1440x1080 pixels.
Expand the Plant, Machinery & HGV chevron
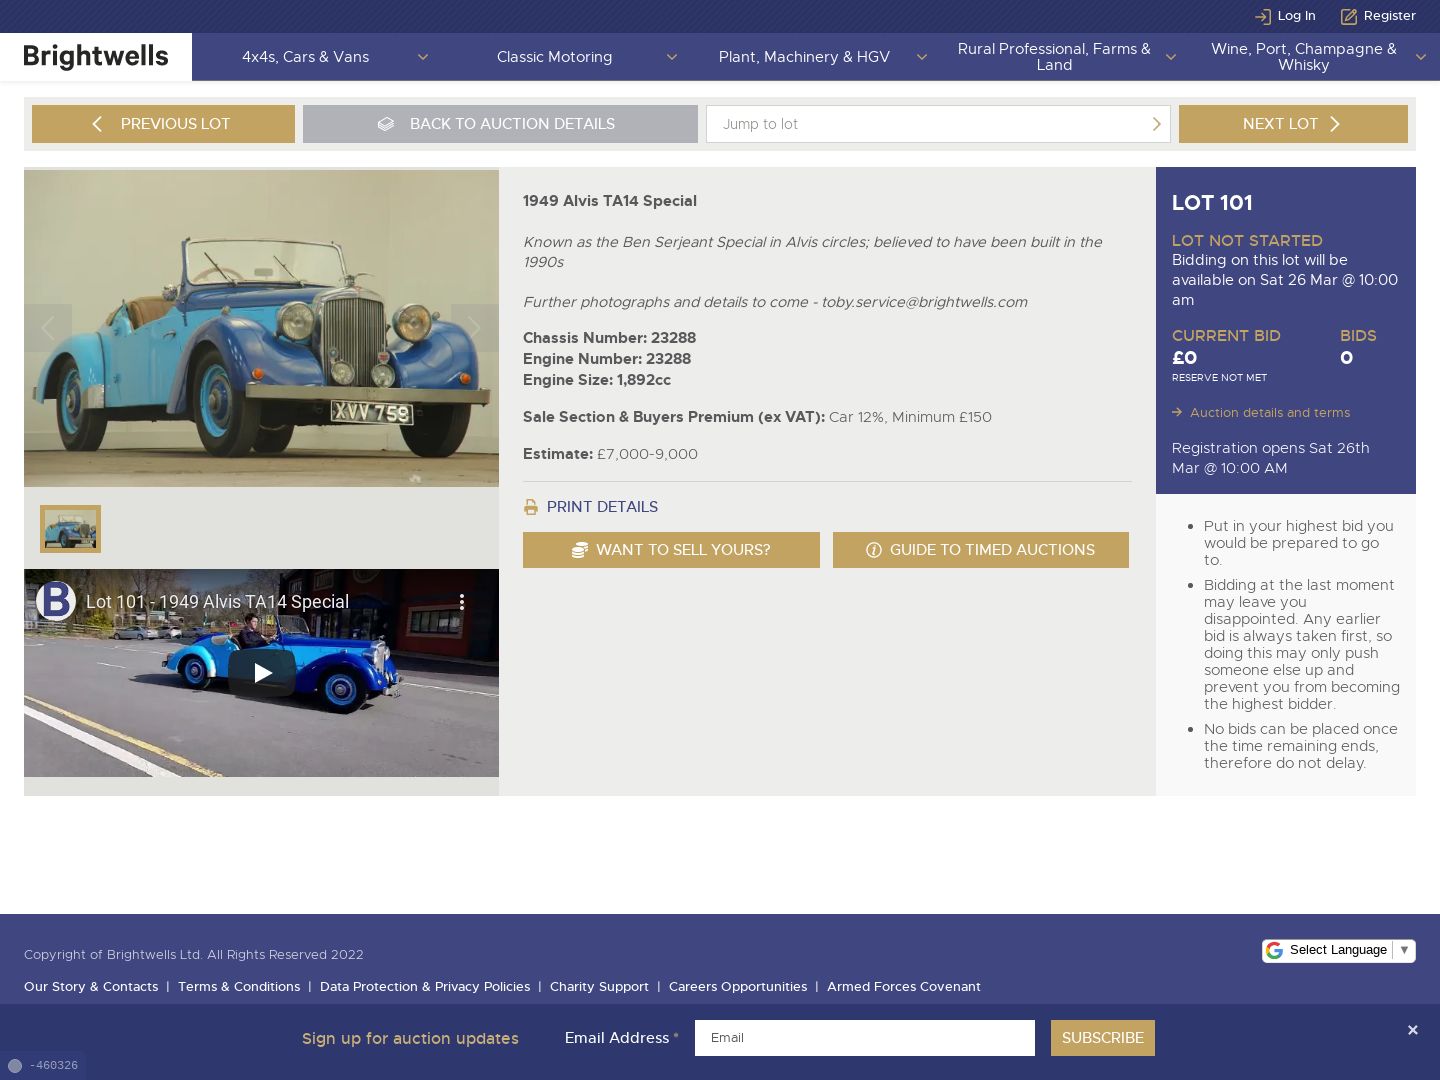click(x=922, y=57)
